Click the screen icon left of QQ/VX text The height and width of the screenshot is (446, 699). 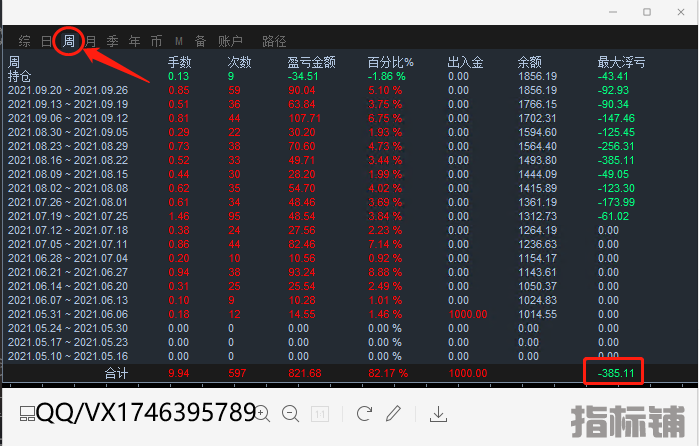(27, 413)
